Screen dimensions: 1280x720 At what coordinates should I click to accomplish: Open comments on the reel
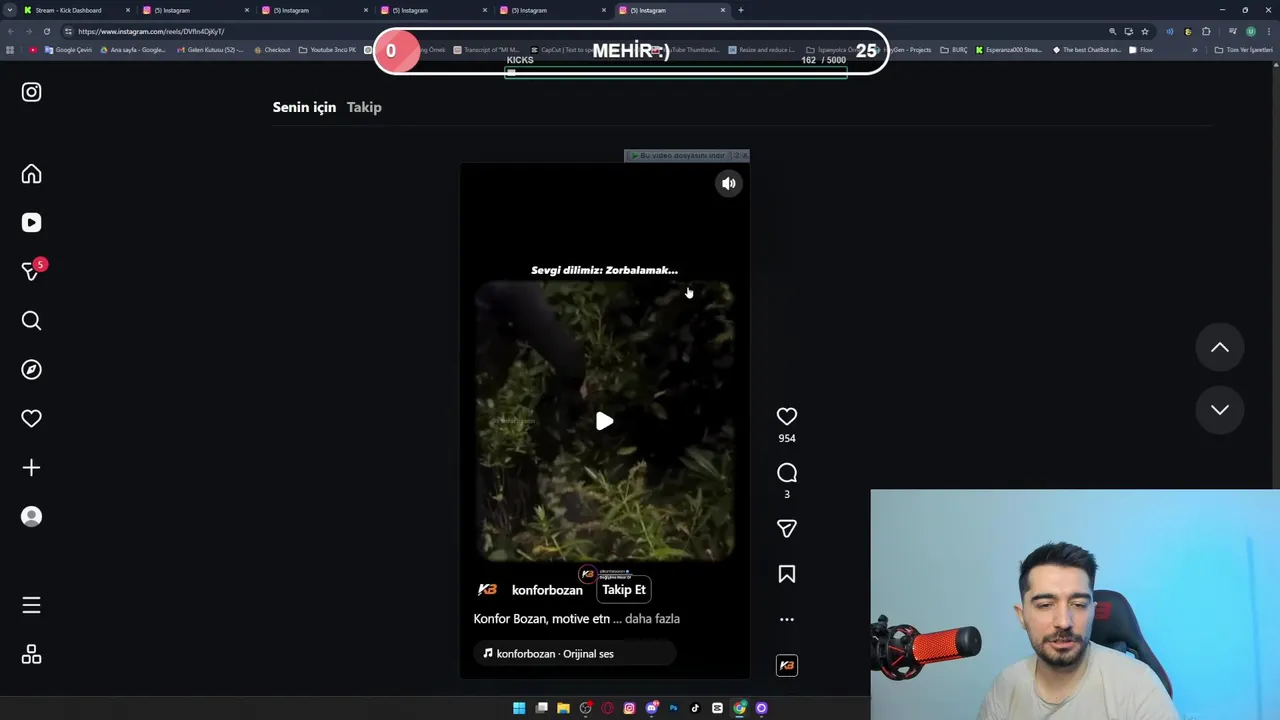[787, 473]
